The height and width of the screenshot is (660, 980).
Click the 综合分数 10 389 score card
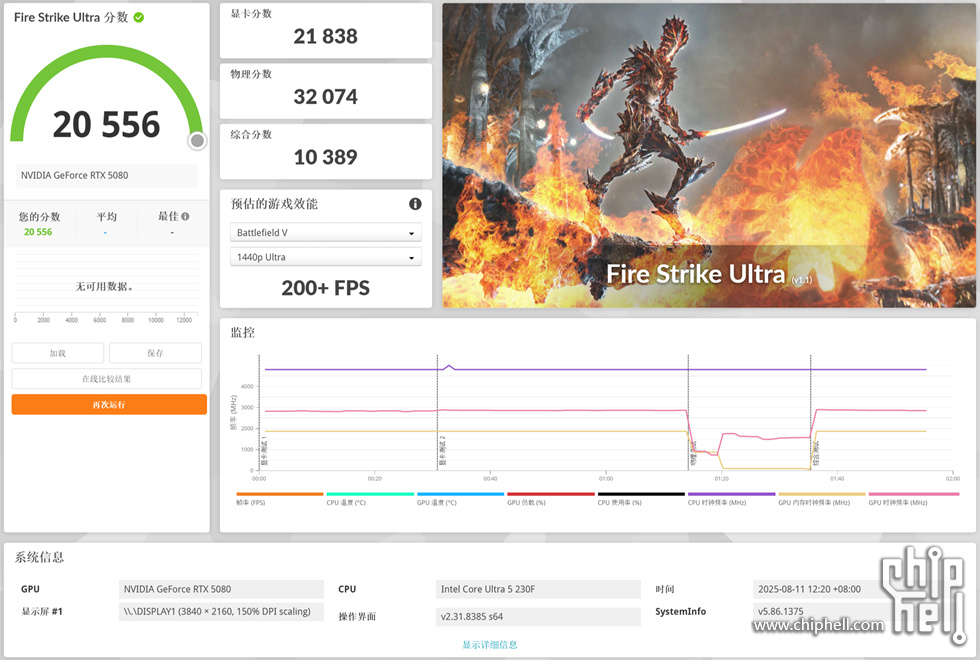coord(326,152)
